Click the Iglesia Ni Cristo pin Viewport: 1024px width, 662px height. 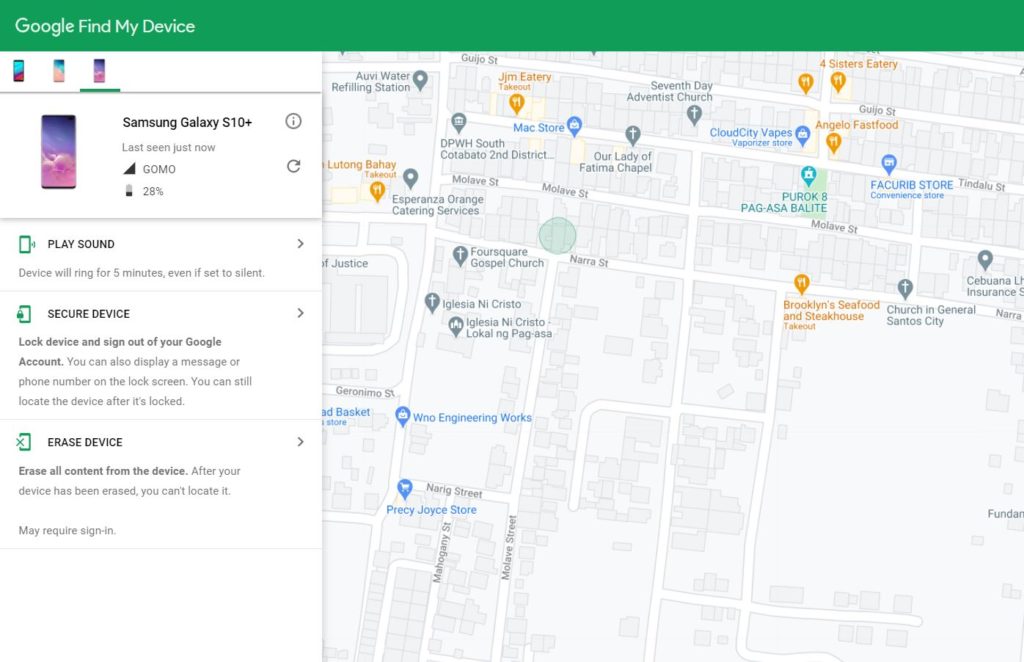point(432,303)
